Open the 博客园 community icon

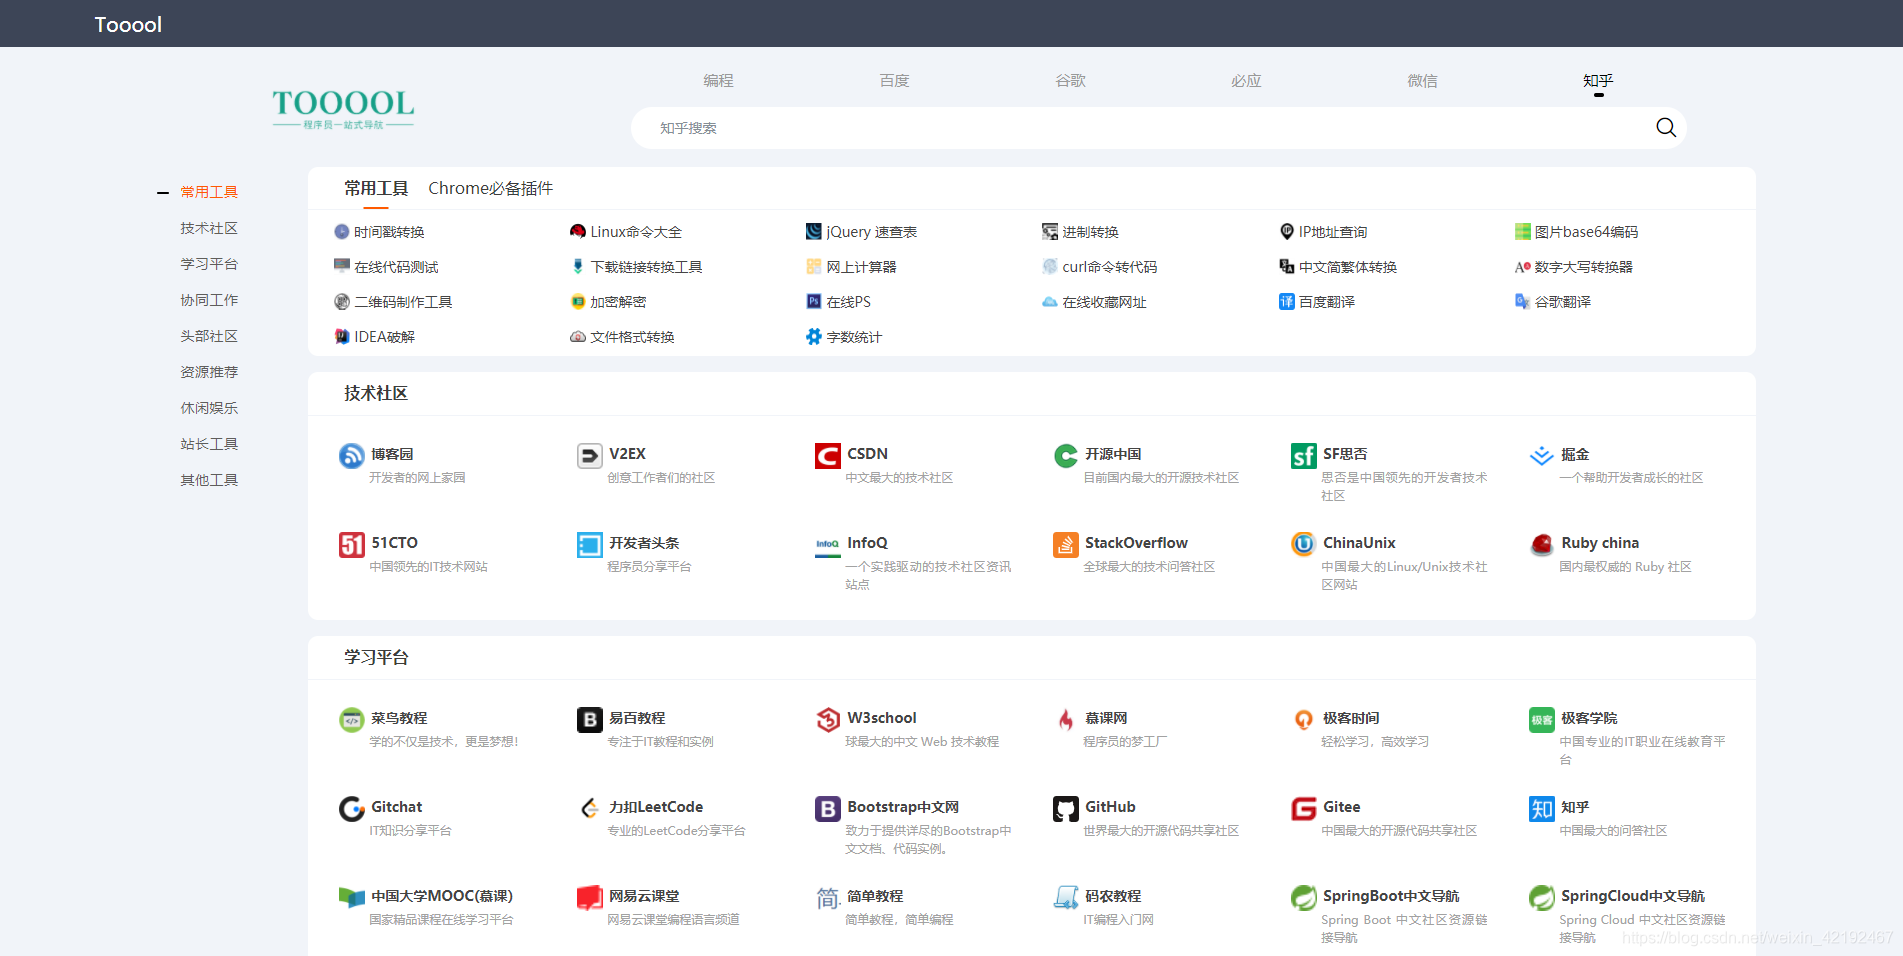351,456
